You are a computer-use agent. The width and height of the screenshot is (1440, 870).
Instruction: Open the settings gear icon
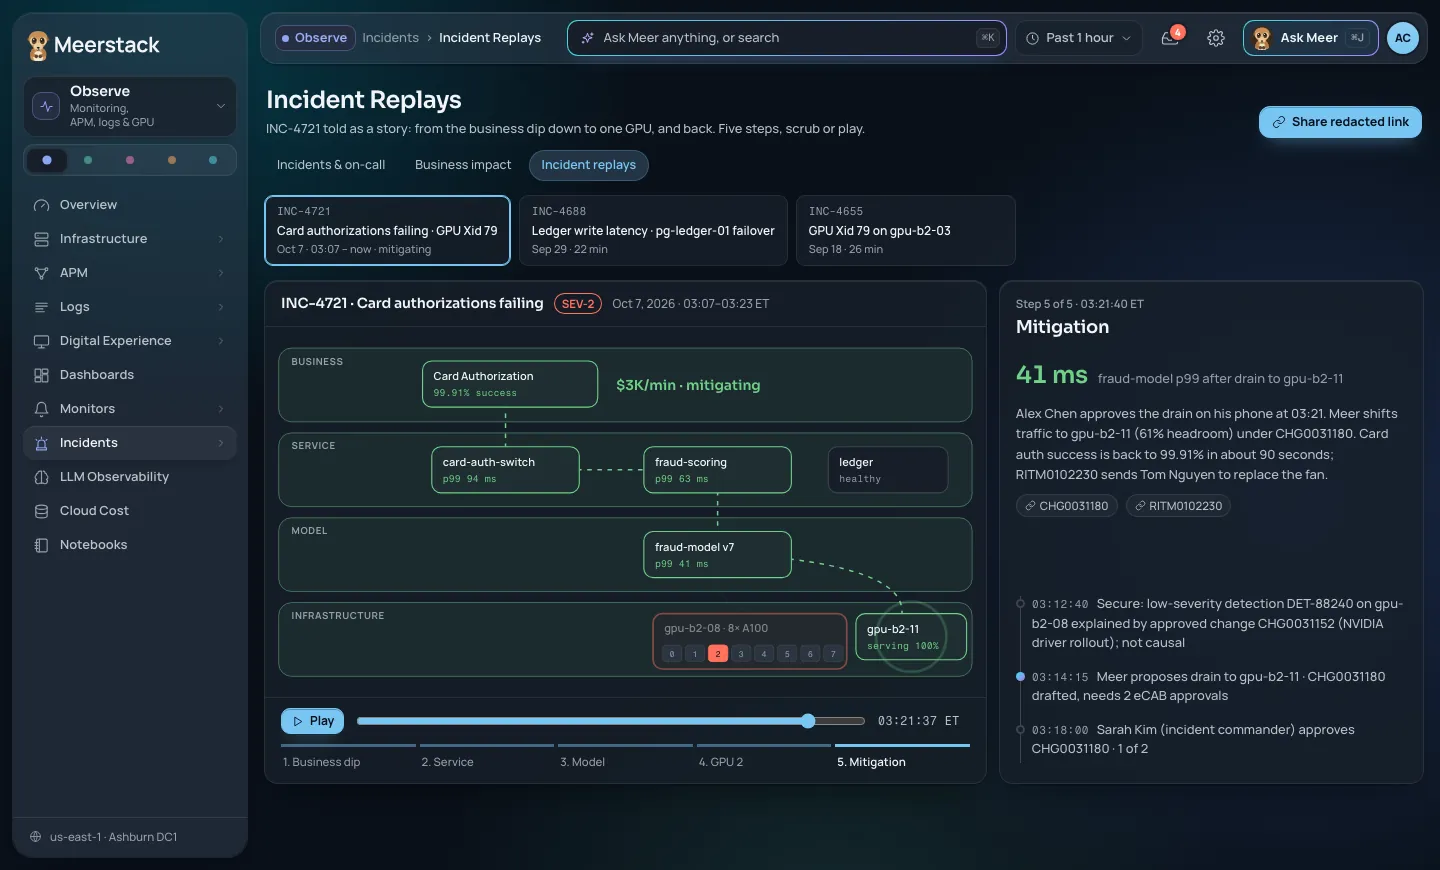pos(1216,38)
